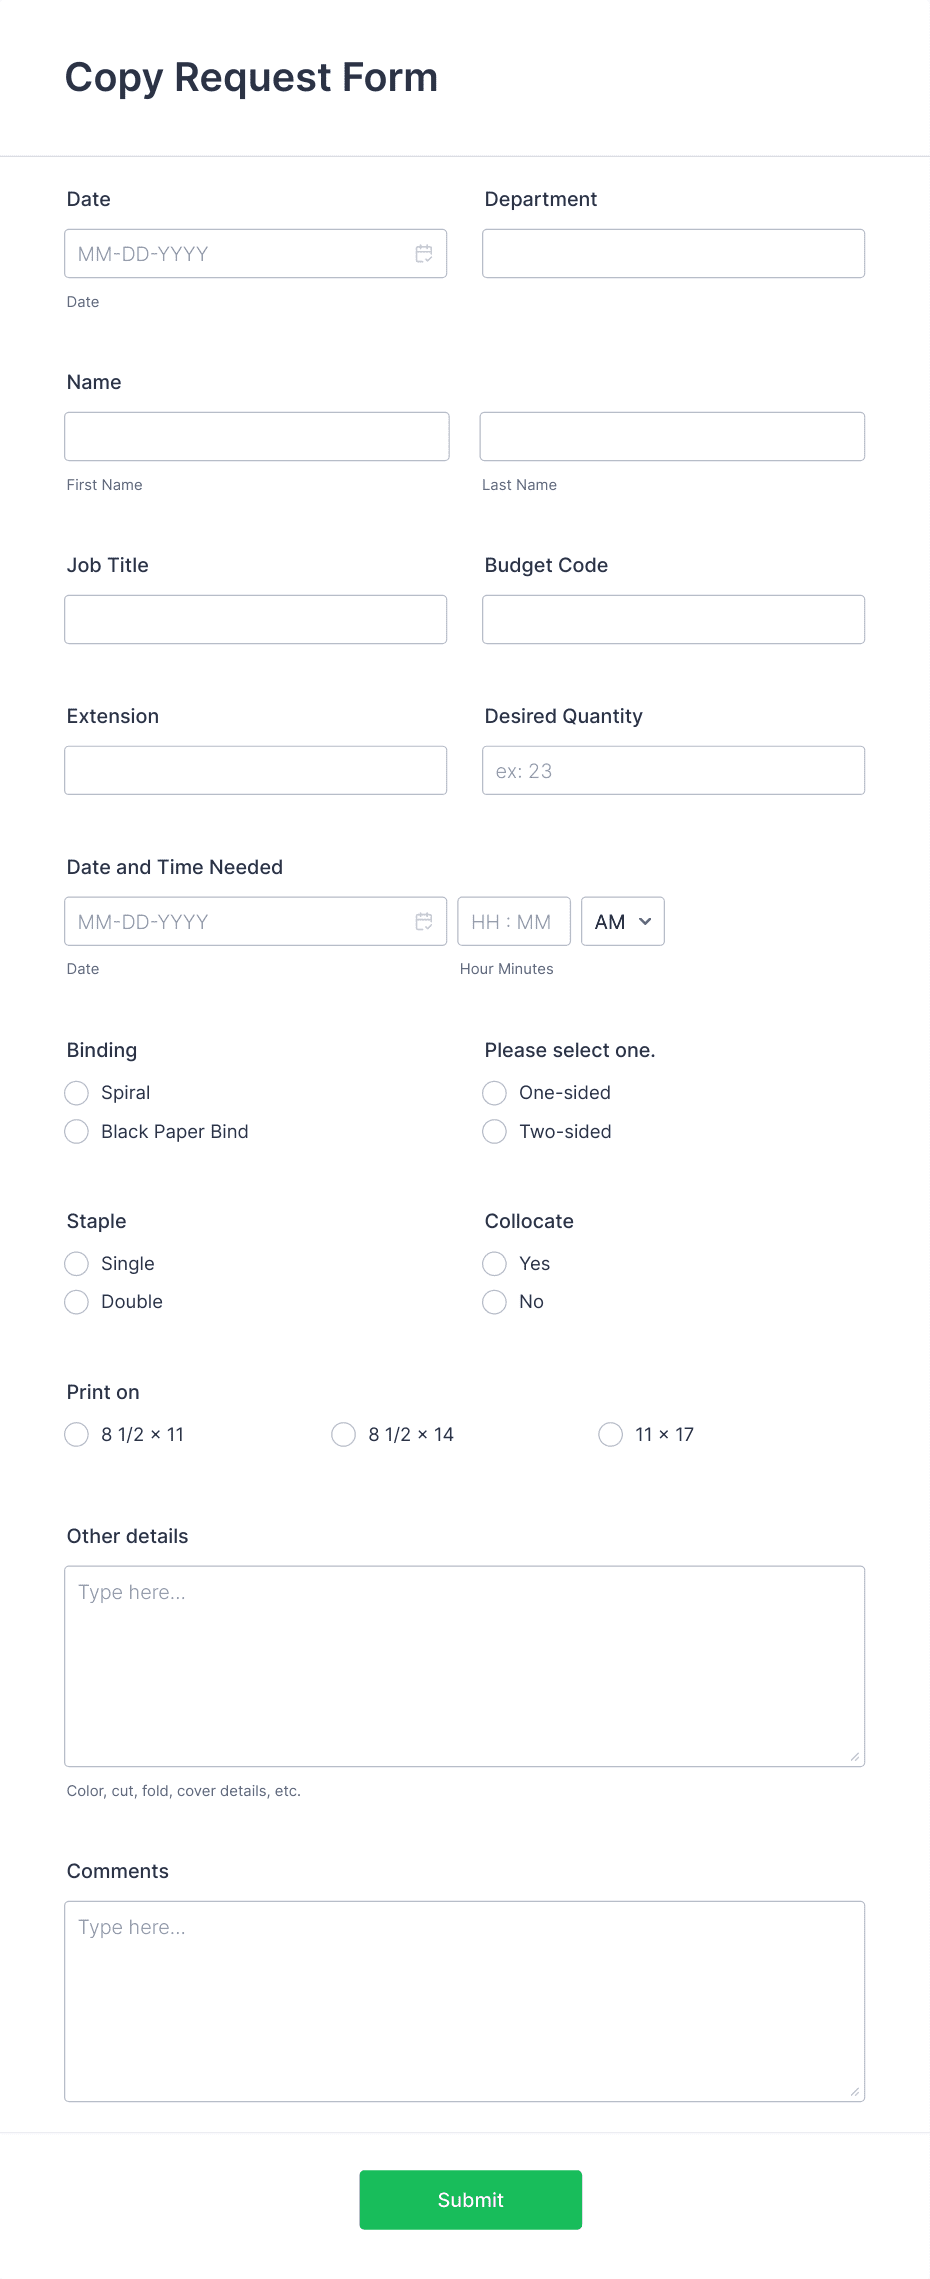
Task: Choose Double staple option
Action: pos(76,1301)
